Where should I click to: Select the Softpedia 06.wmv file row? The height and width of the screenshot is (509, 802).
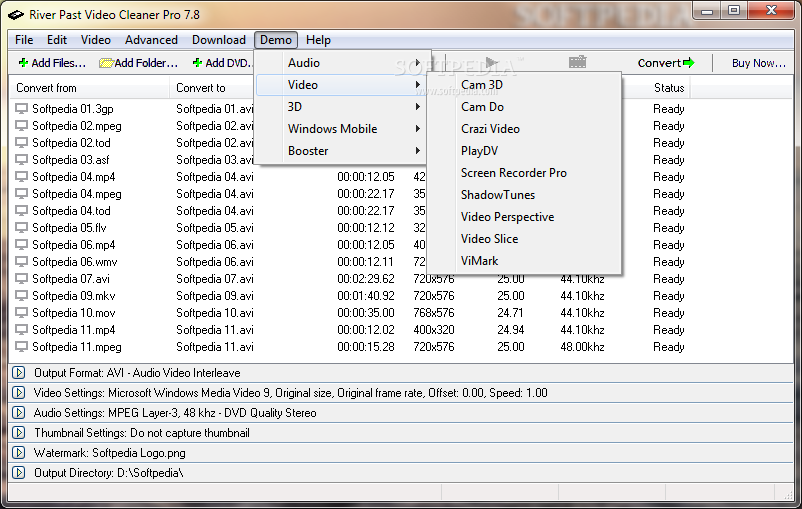click(75, 262)
